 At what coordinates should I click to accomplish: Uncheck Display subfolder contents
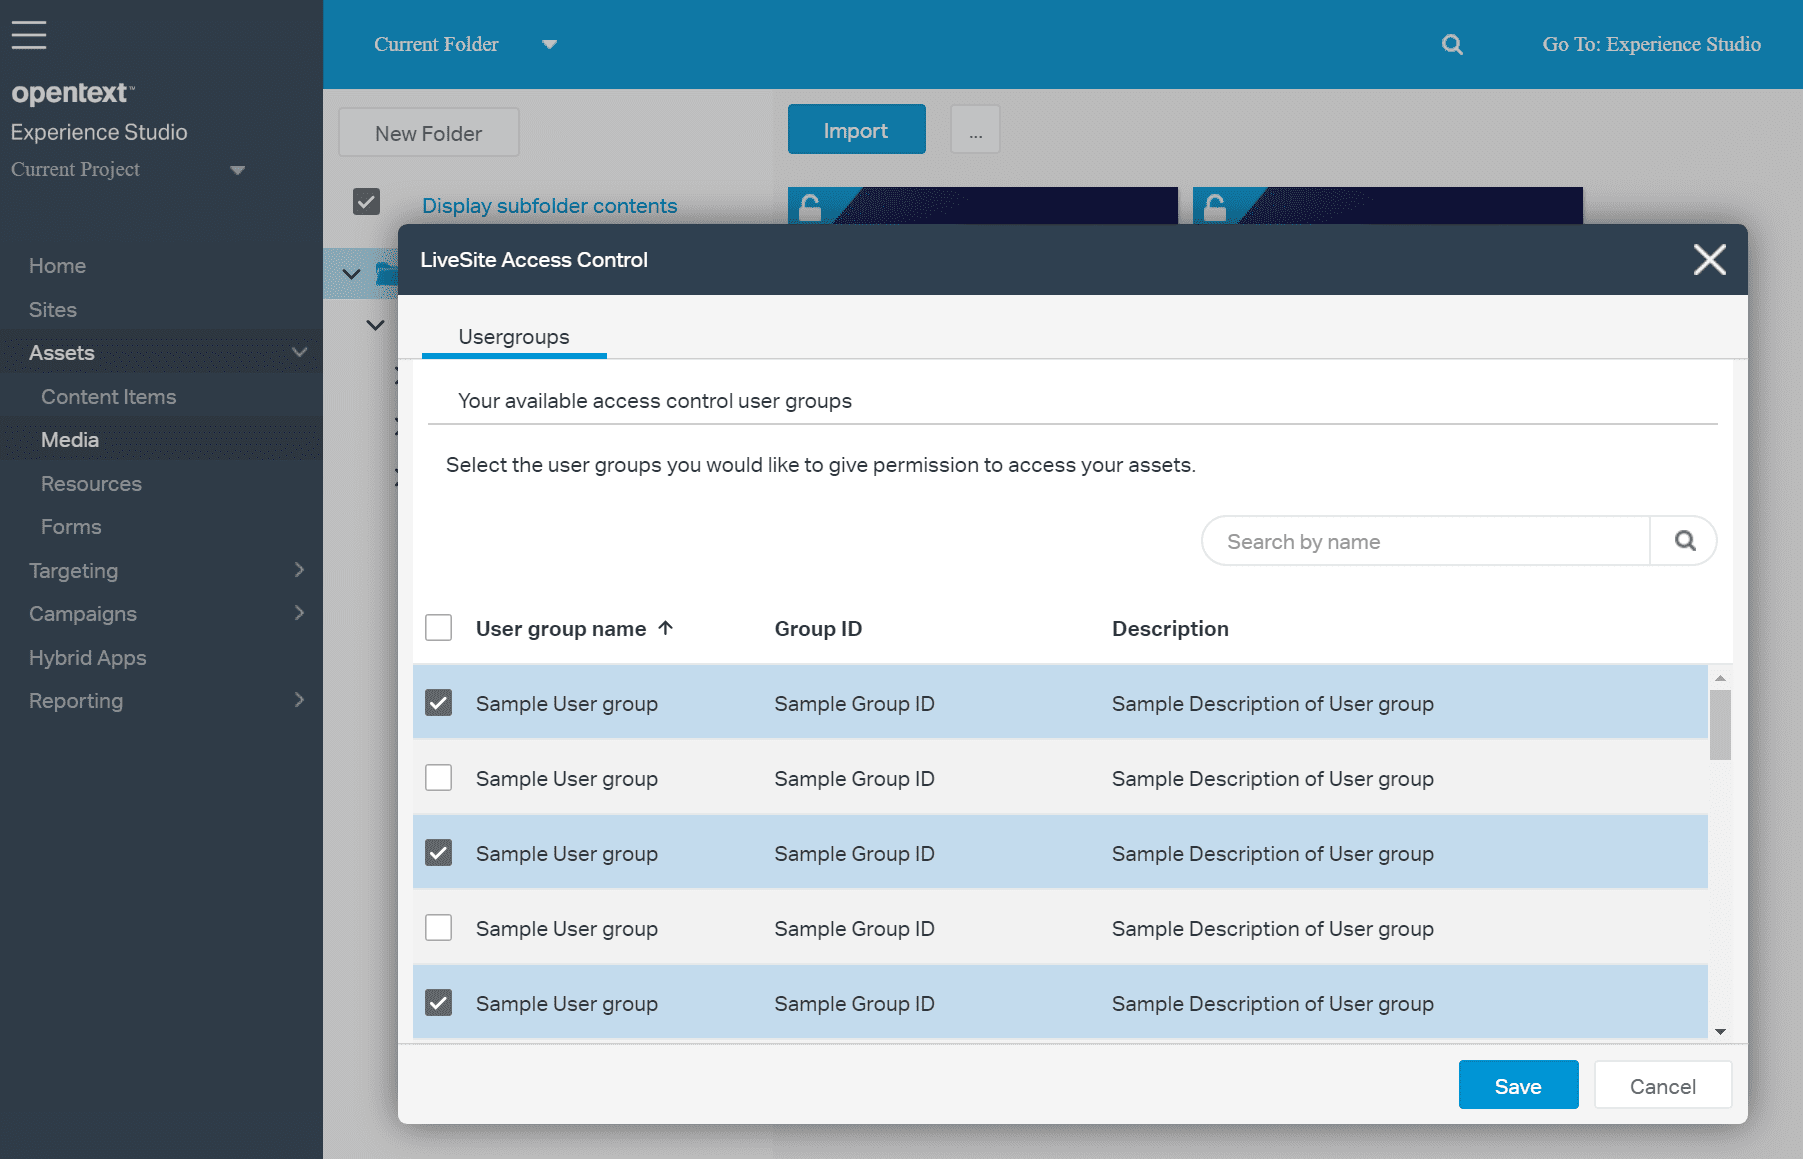pos(366,201)
